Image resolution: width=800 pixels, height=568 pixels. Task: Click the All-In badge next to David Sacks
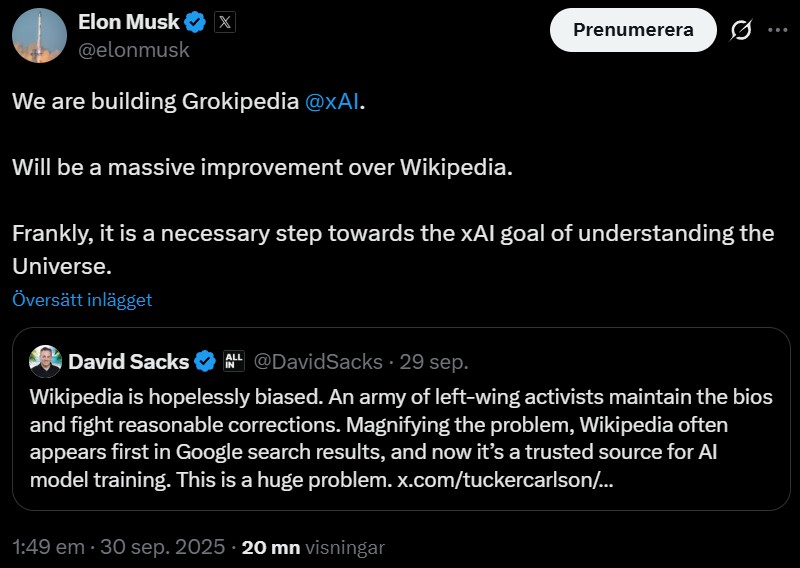pyautogui.click(x=233, y=360)
